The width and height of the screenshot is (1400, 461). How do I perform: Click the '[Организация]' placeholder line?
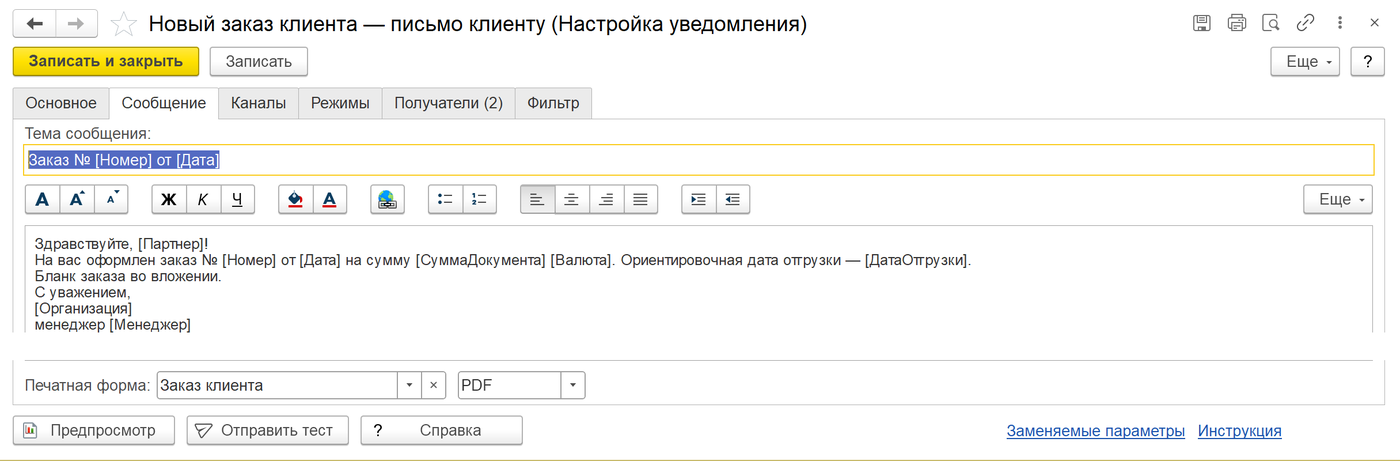tap(83, 308)
